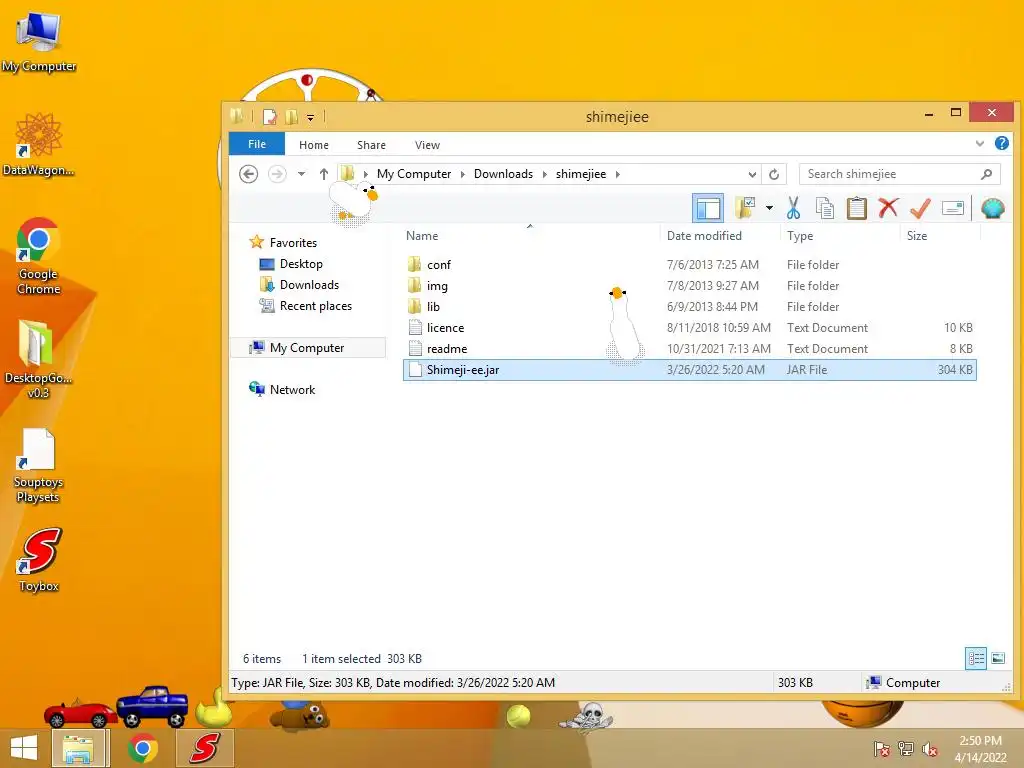Click the folder options toolbar icon
This screenshot has width=1024, height=768.
coord(744,208)
